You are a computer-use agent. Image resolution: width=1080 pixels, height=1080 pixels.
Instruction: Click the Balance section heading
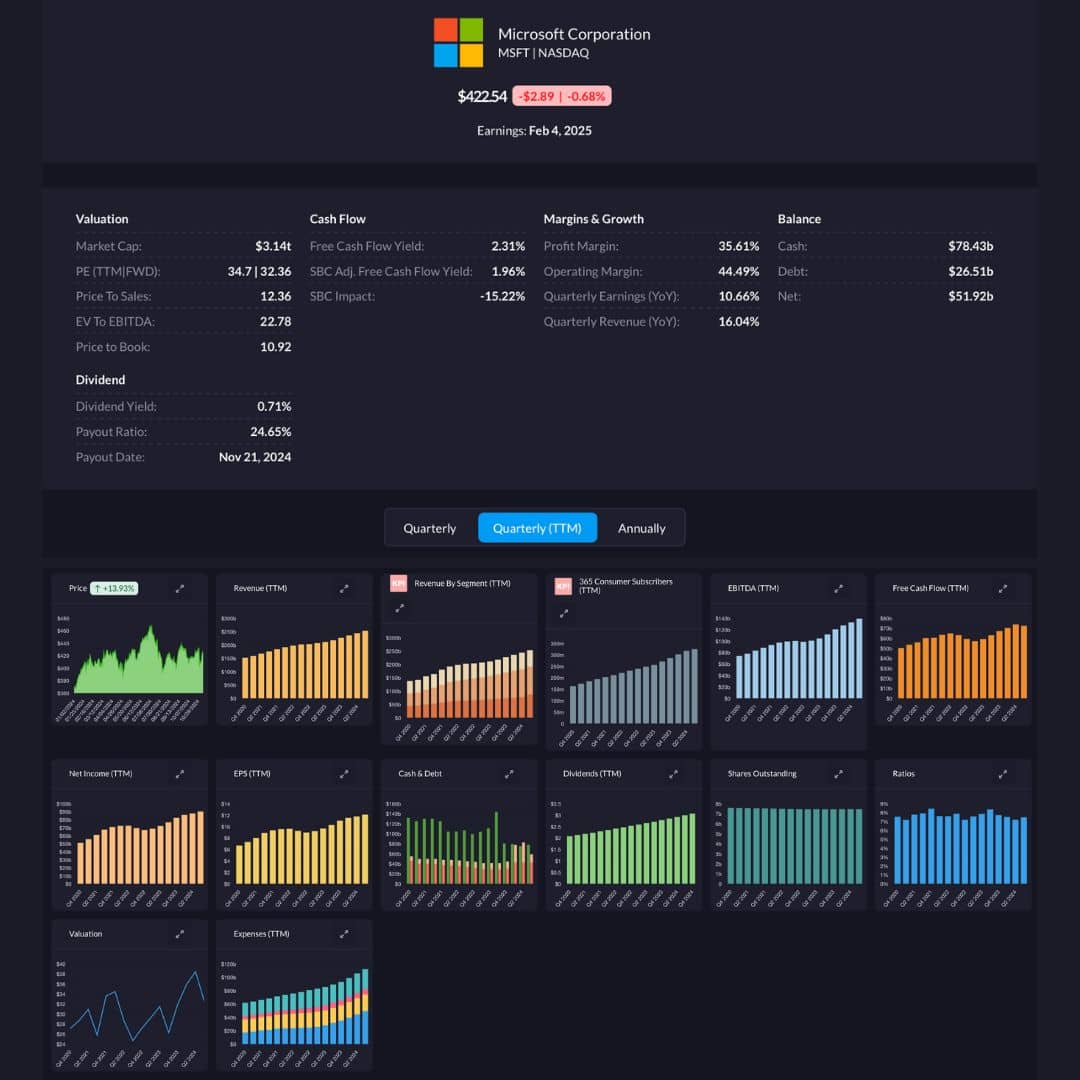[799, 219]
